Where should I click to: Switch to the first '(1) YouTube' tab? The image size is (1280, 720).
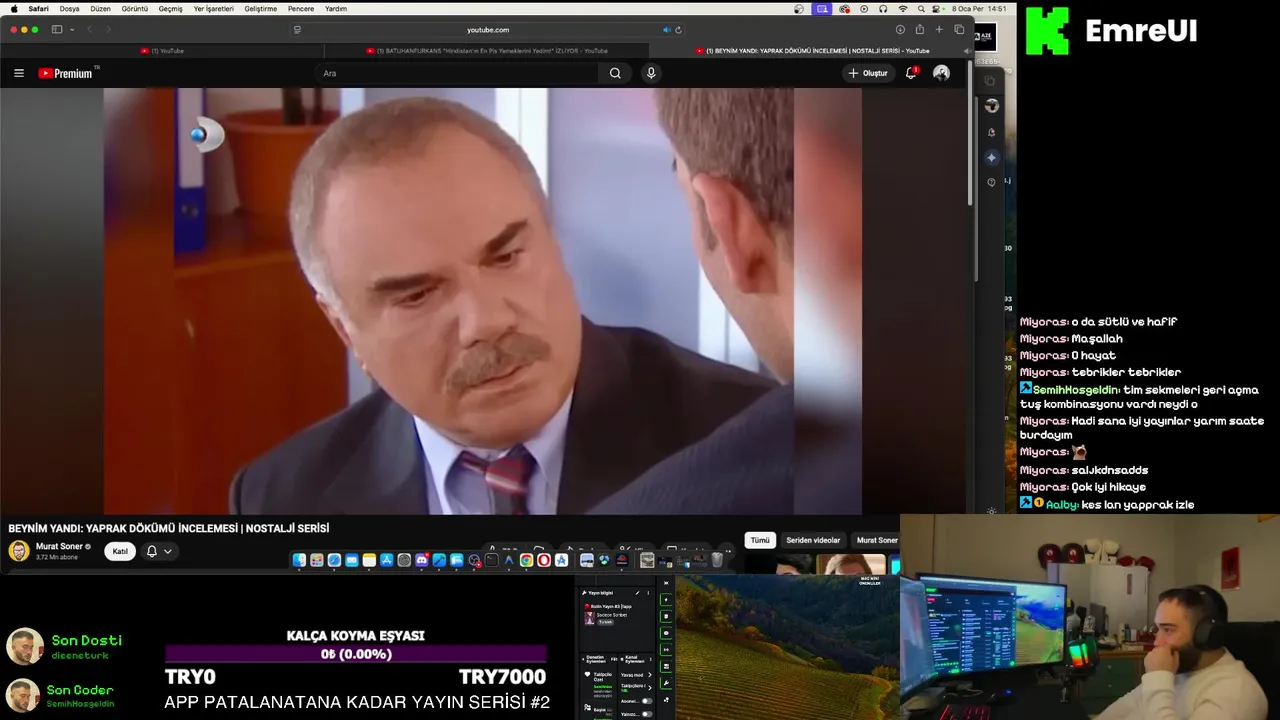point(163,51)
